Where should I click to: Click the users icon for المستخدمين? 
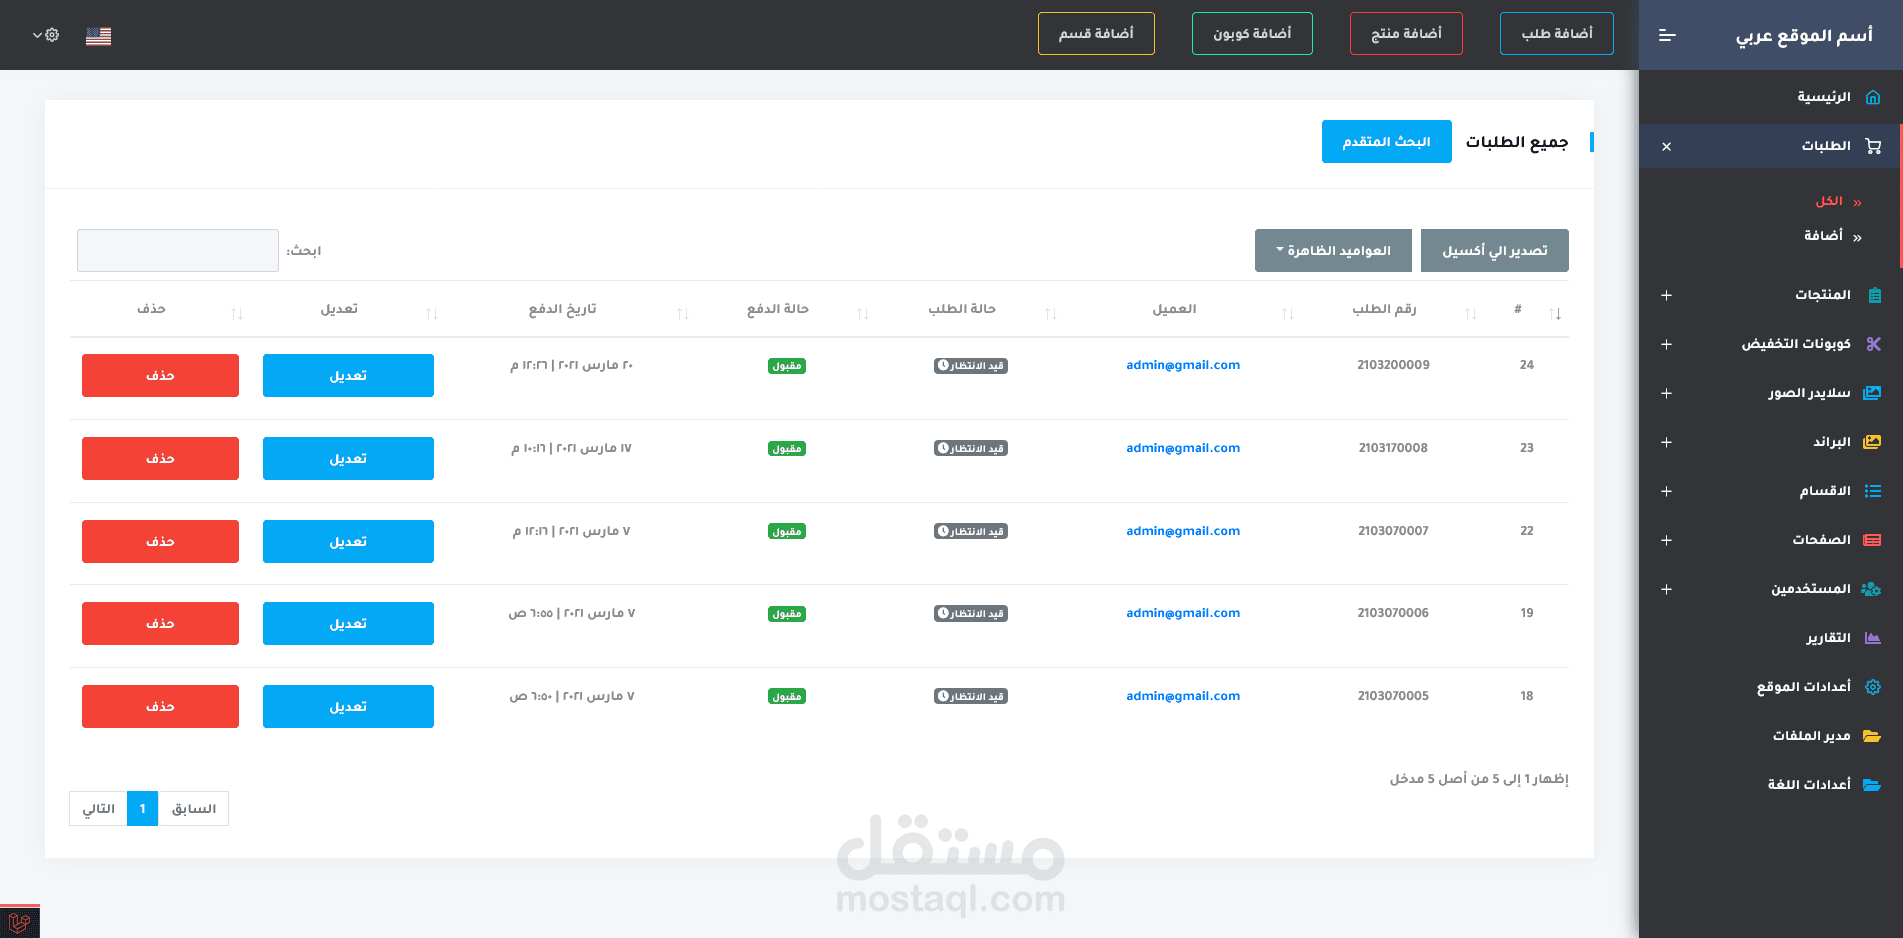pyautogui.click(x=1871, y=589)
